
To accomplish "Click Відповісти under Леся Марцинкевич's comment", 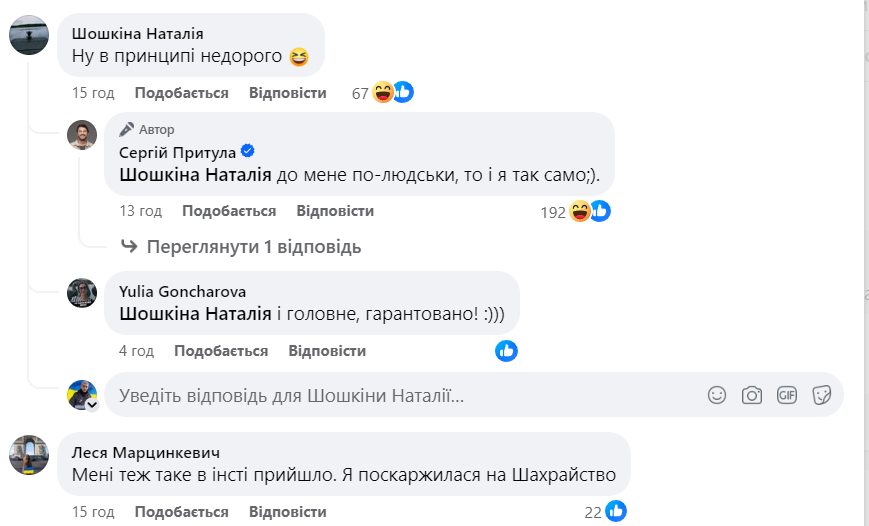I will [x=288, y=512].
